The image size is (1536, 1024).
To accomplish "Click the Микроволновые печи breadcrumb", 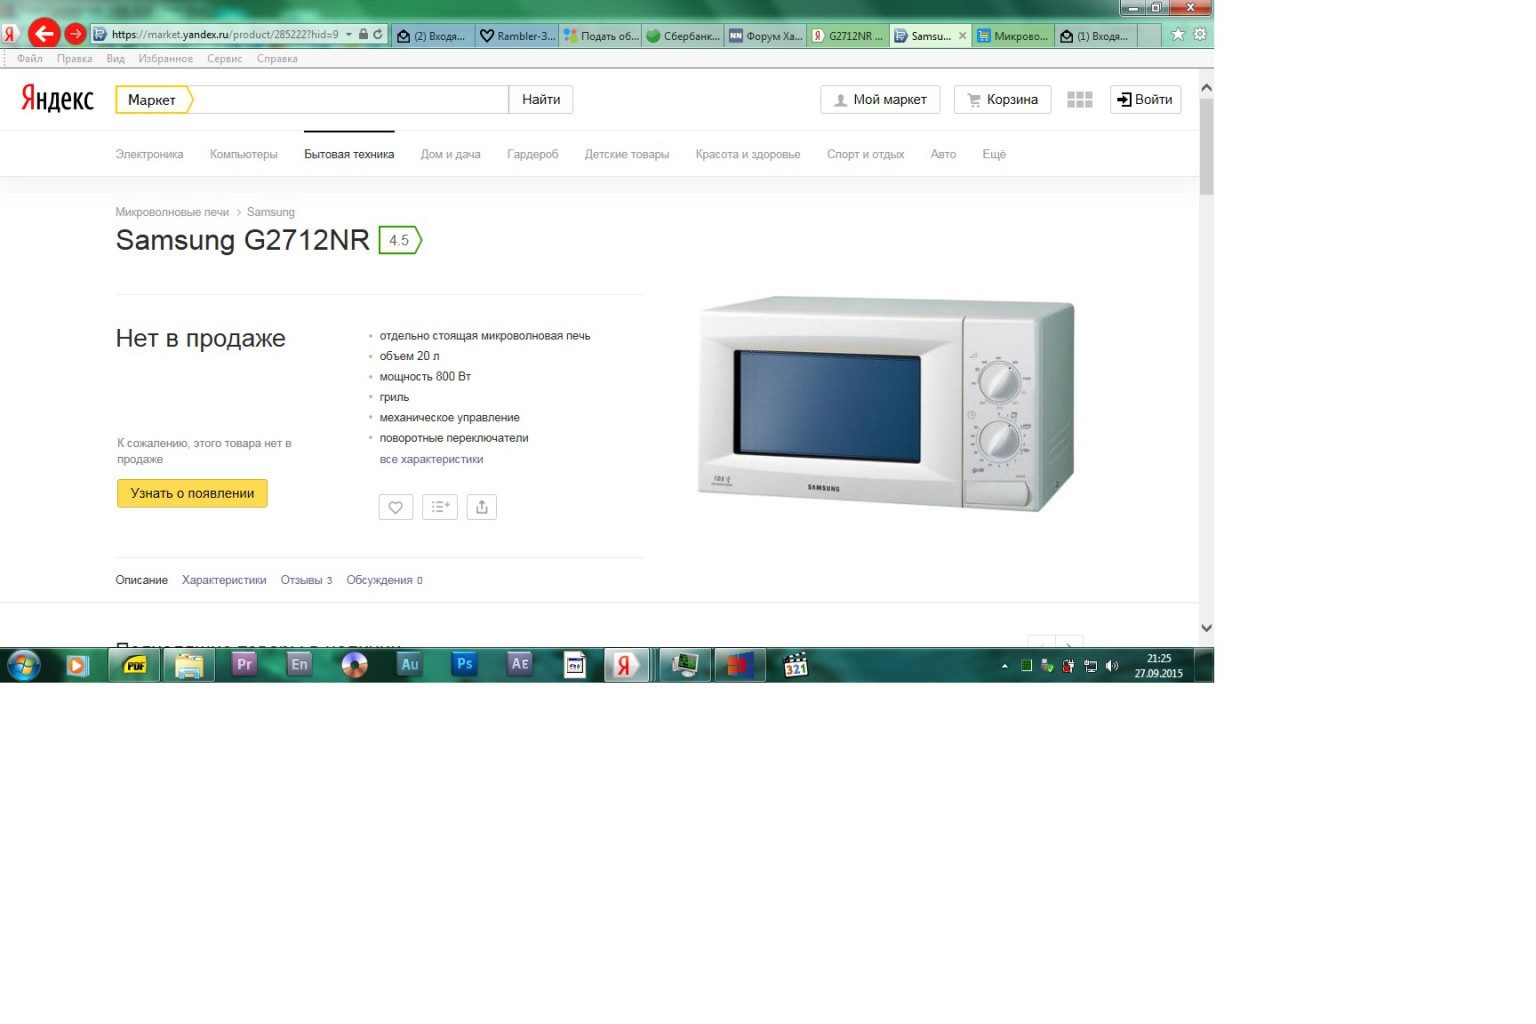I will 172,212.
